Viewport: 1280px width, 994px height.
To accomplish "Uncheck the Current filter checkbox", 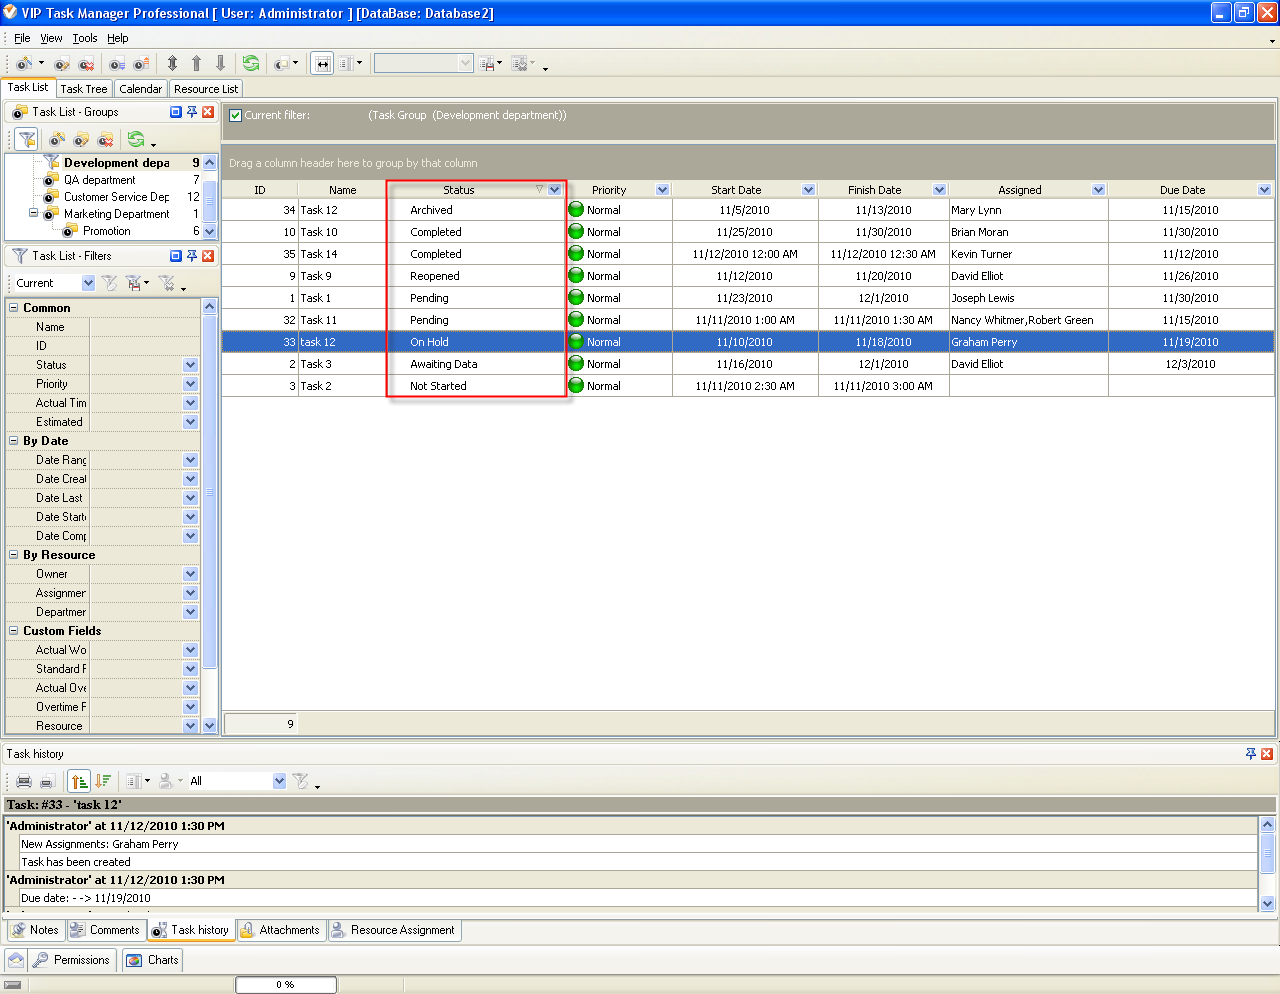I will pos(235,115).
